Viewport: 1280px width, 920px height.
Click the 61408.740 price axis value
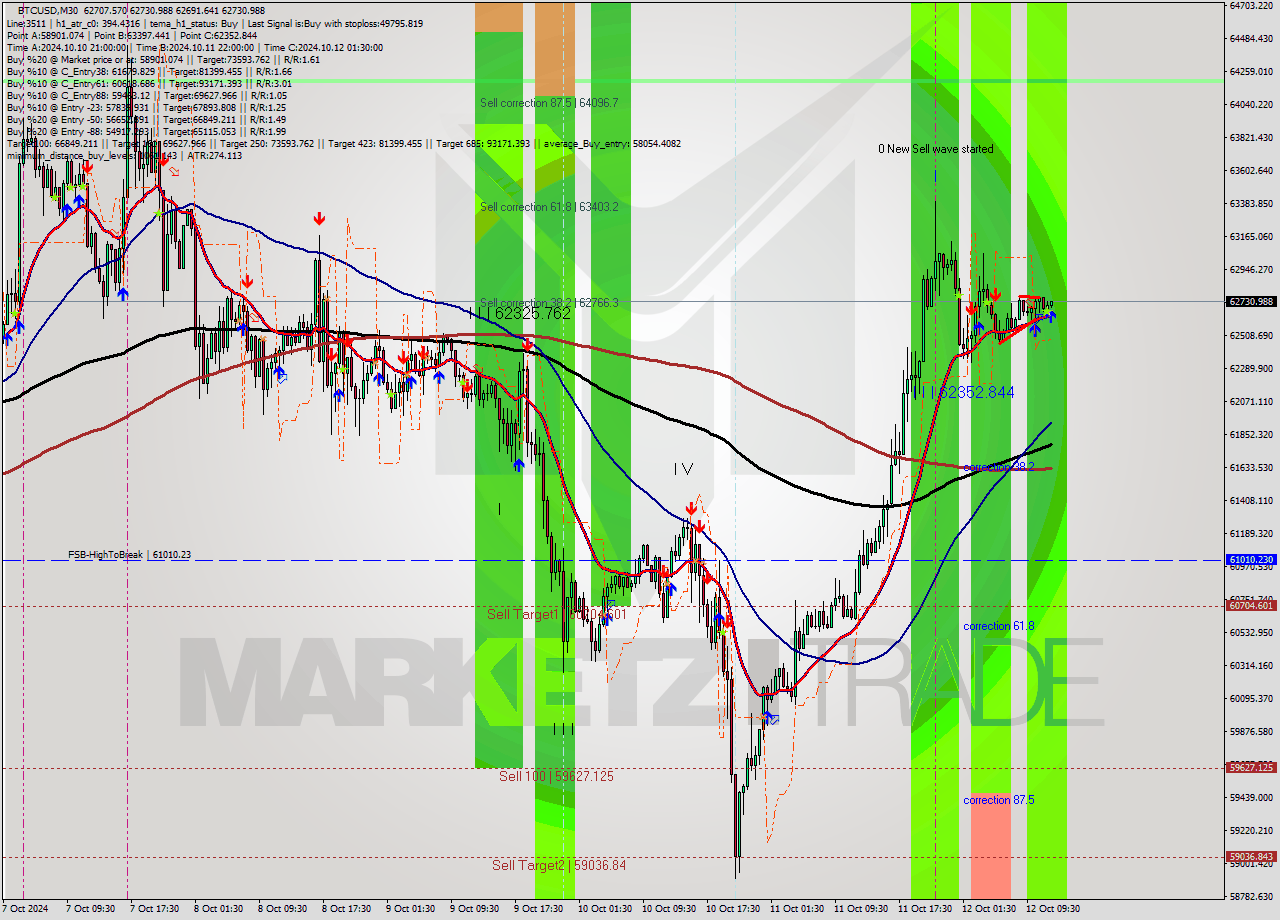(1250, 500)
